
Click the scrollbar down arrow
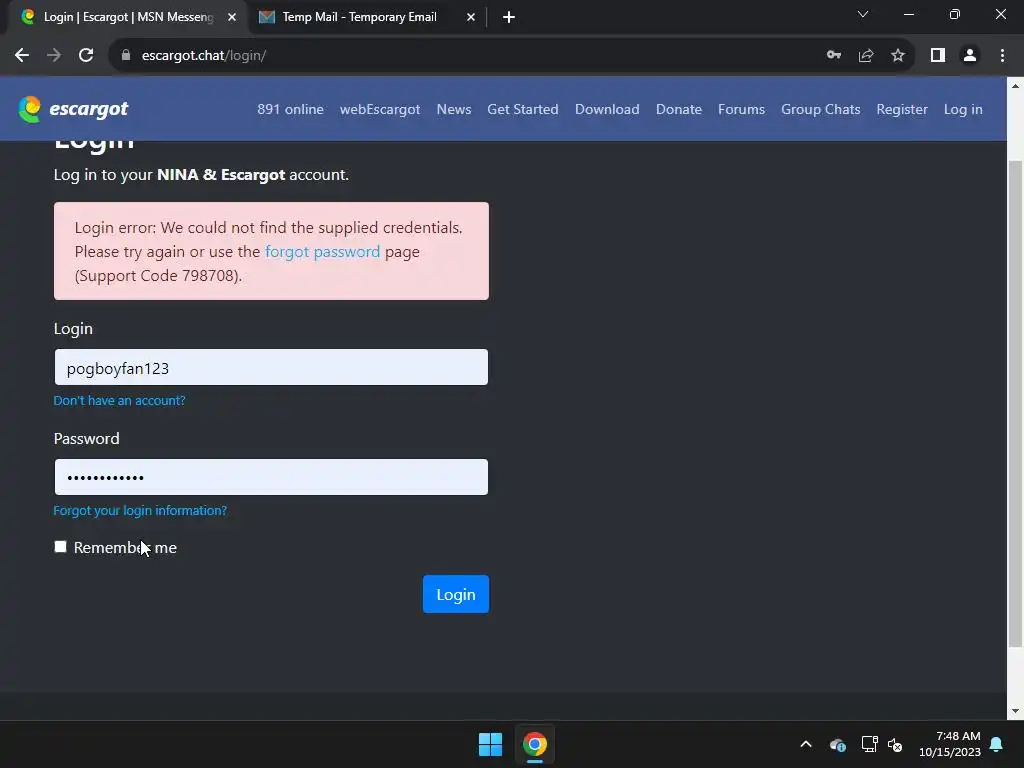coord(1015,711)
